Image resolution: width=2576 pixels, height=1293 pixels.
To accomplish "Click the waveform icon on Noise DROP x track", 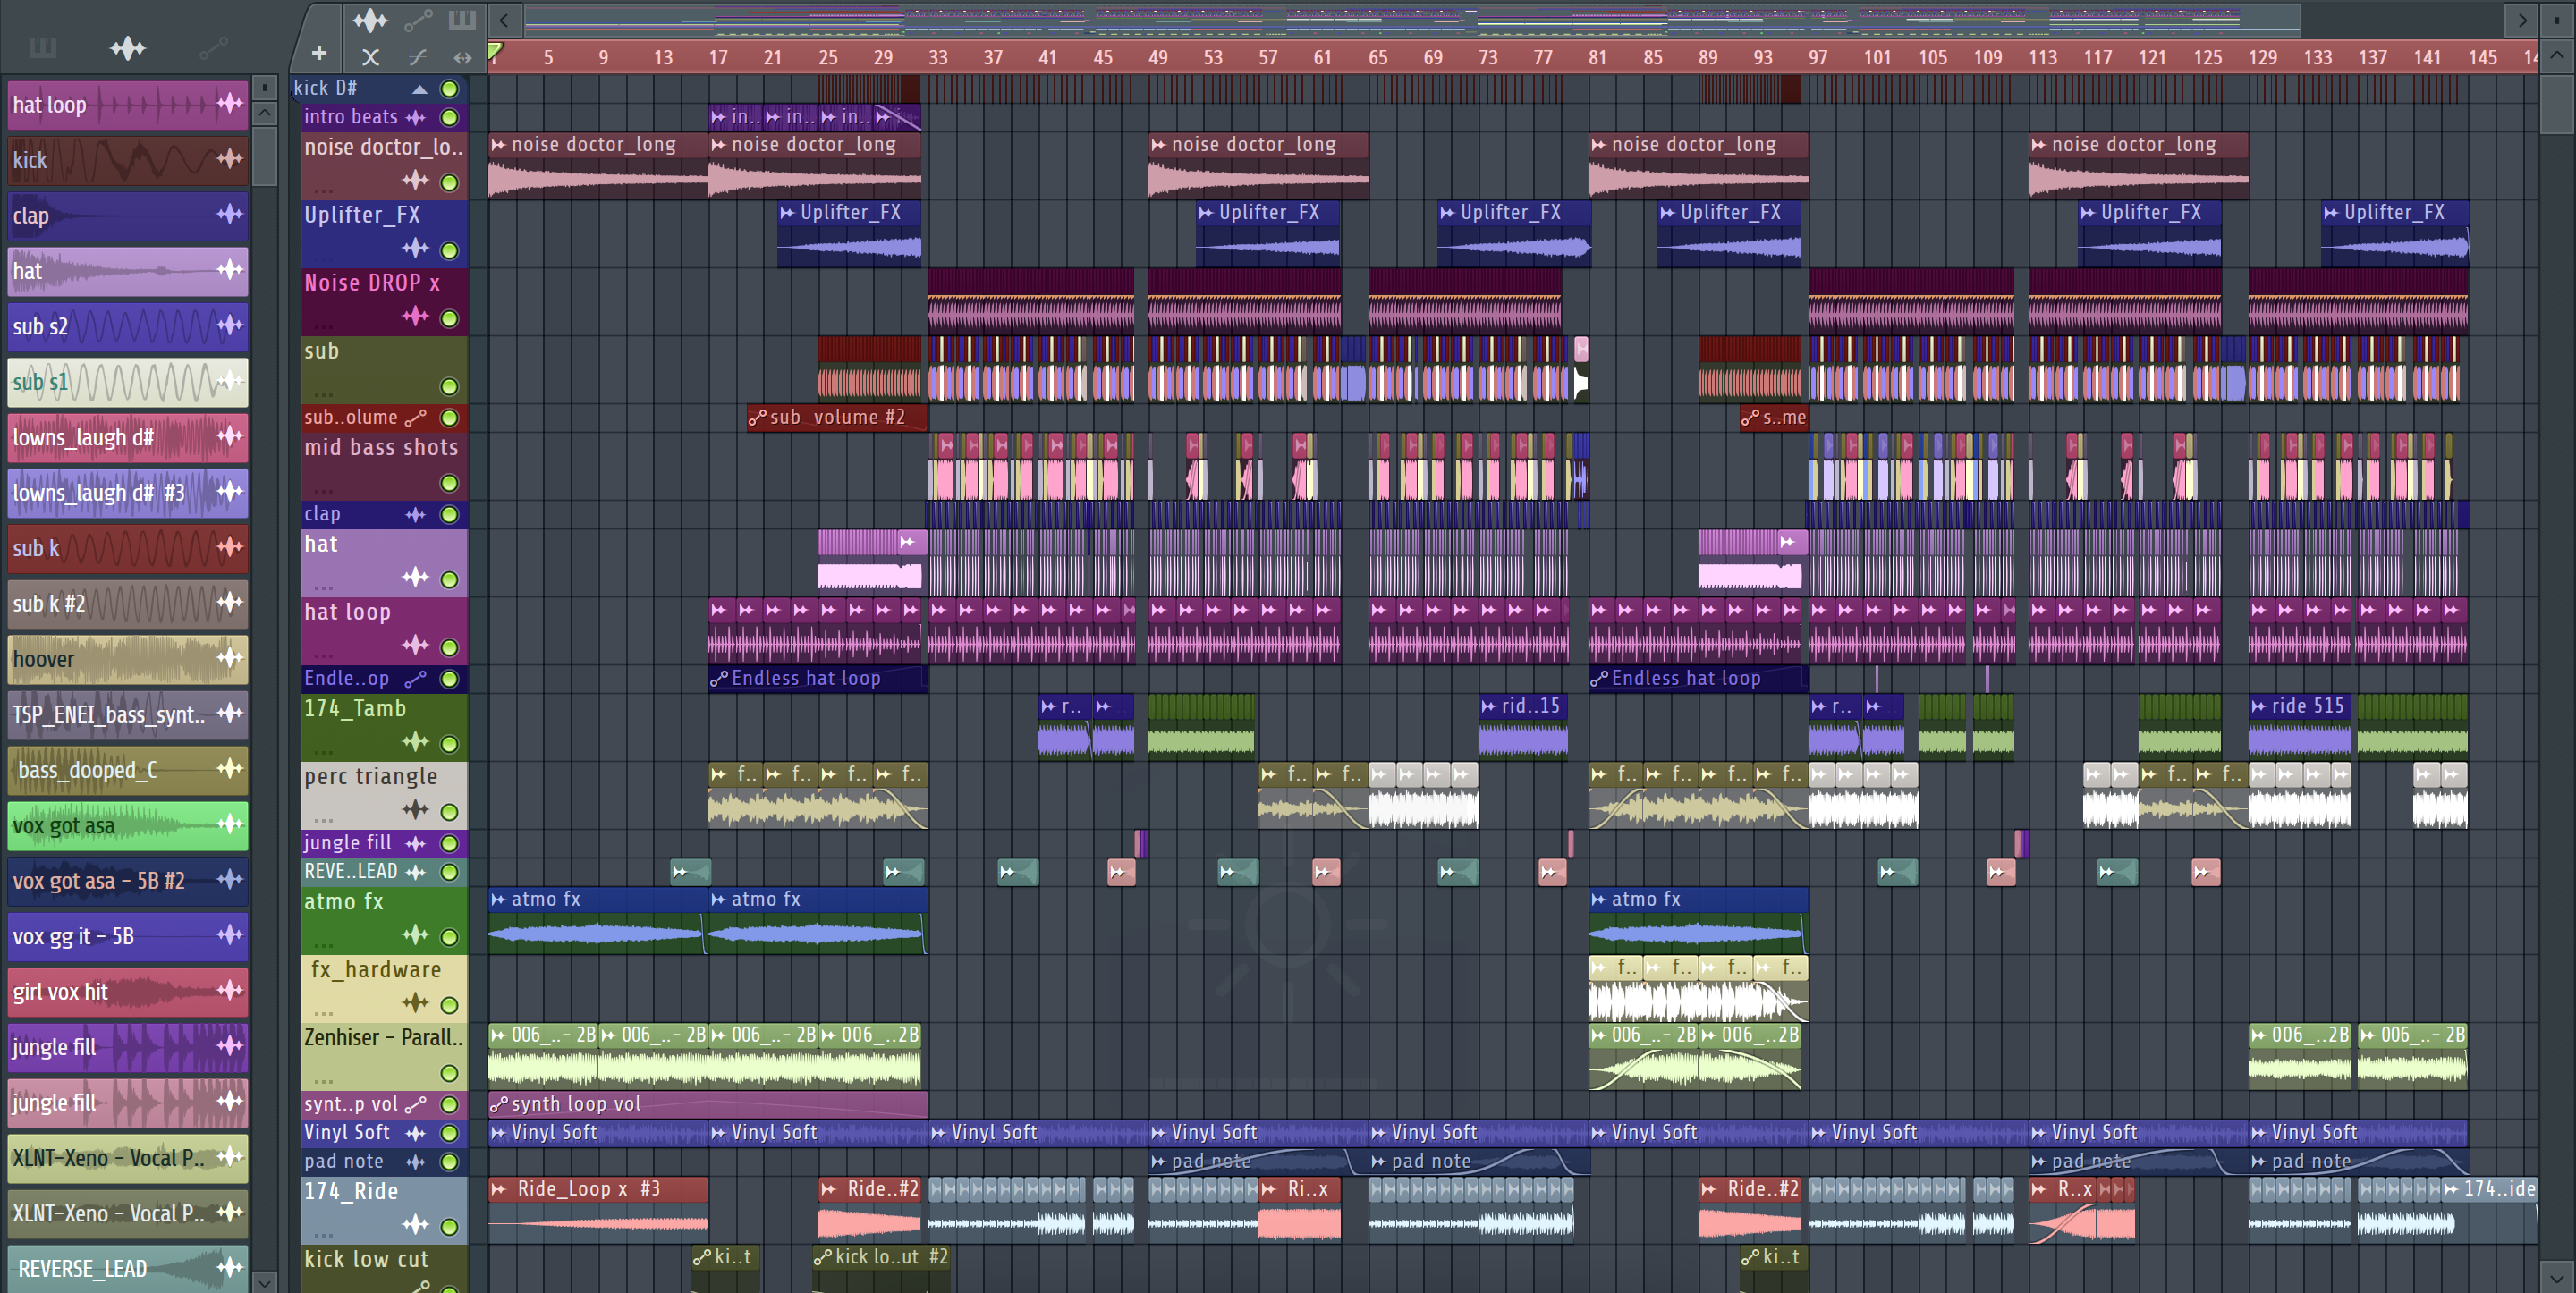I will 415,316.
